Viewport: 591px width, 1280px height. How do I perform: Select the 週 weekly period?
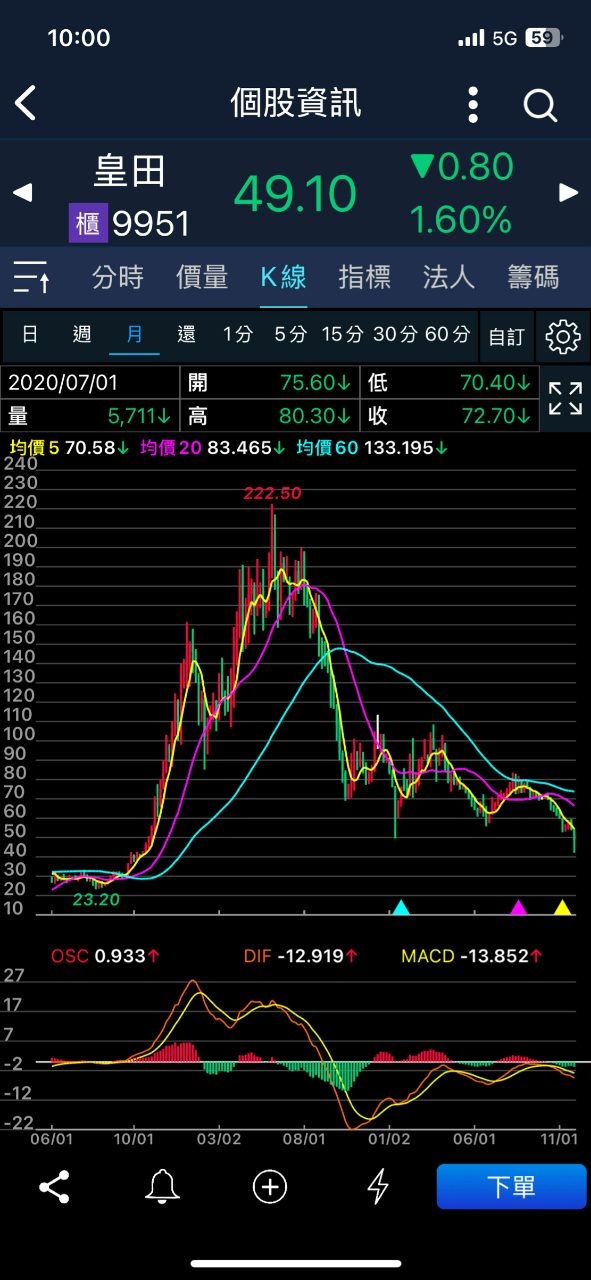coord(82,335)
